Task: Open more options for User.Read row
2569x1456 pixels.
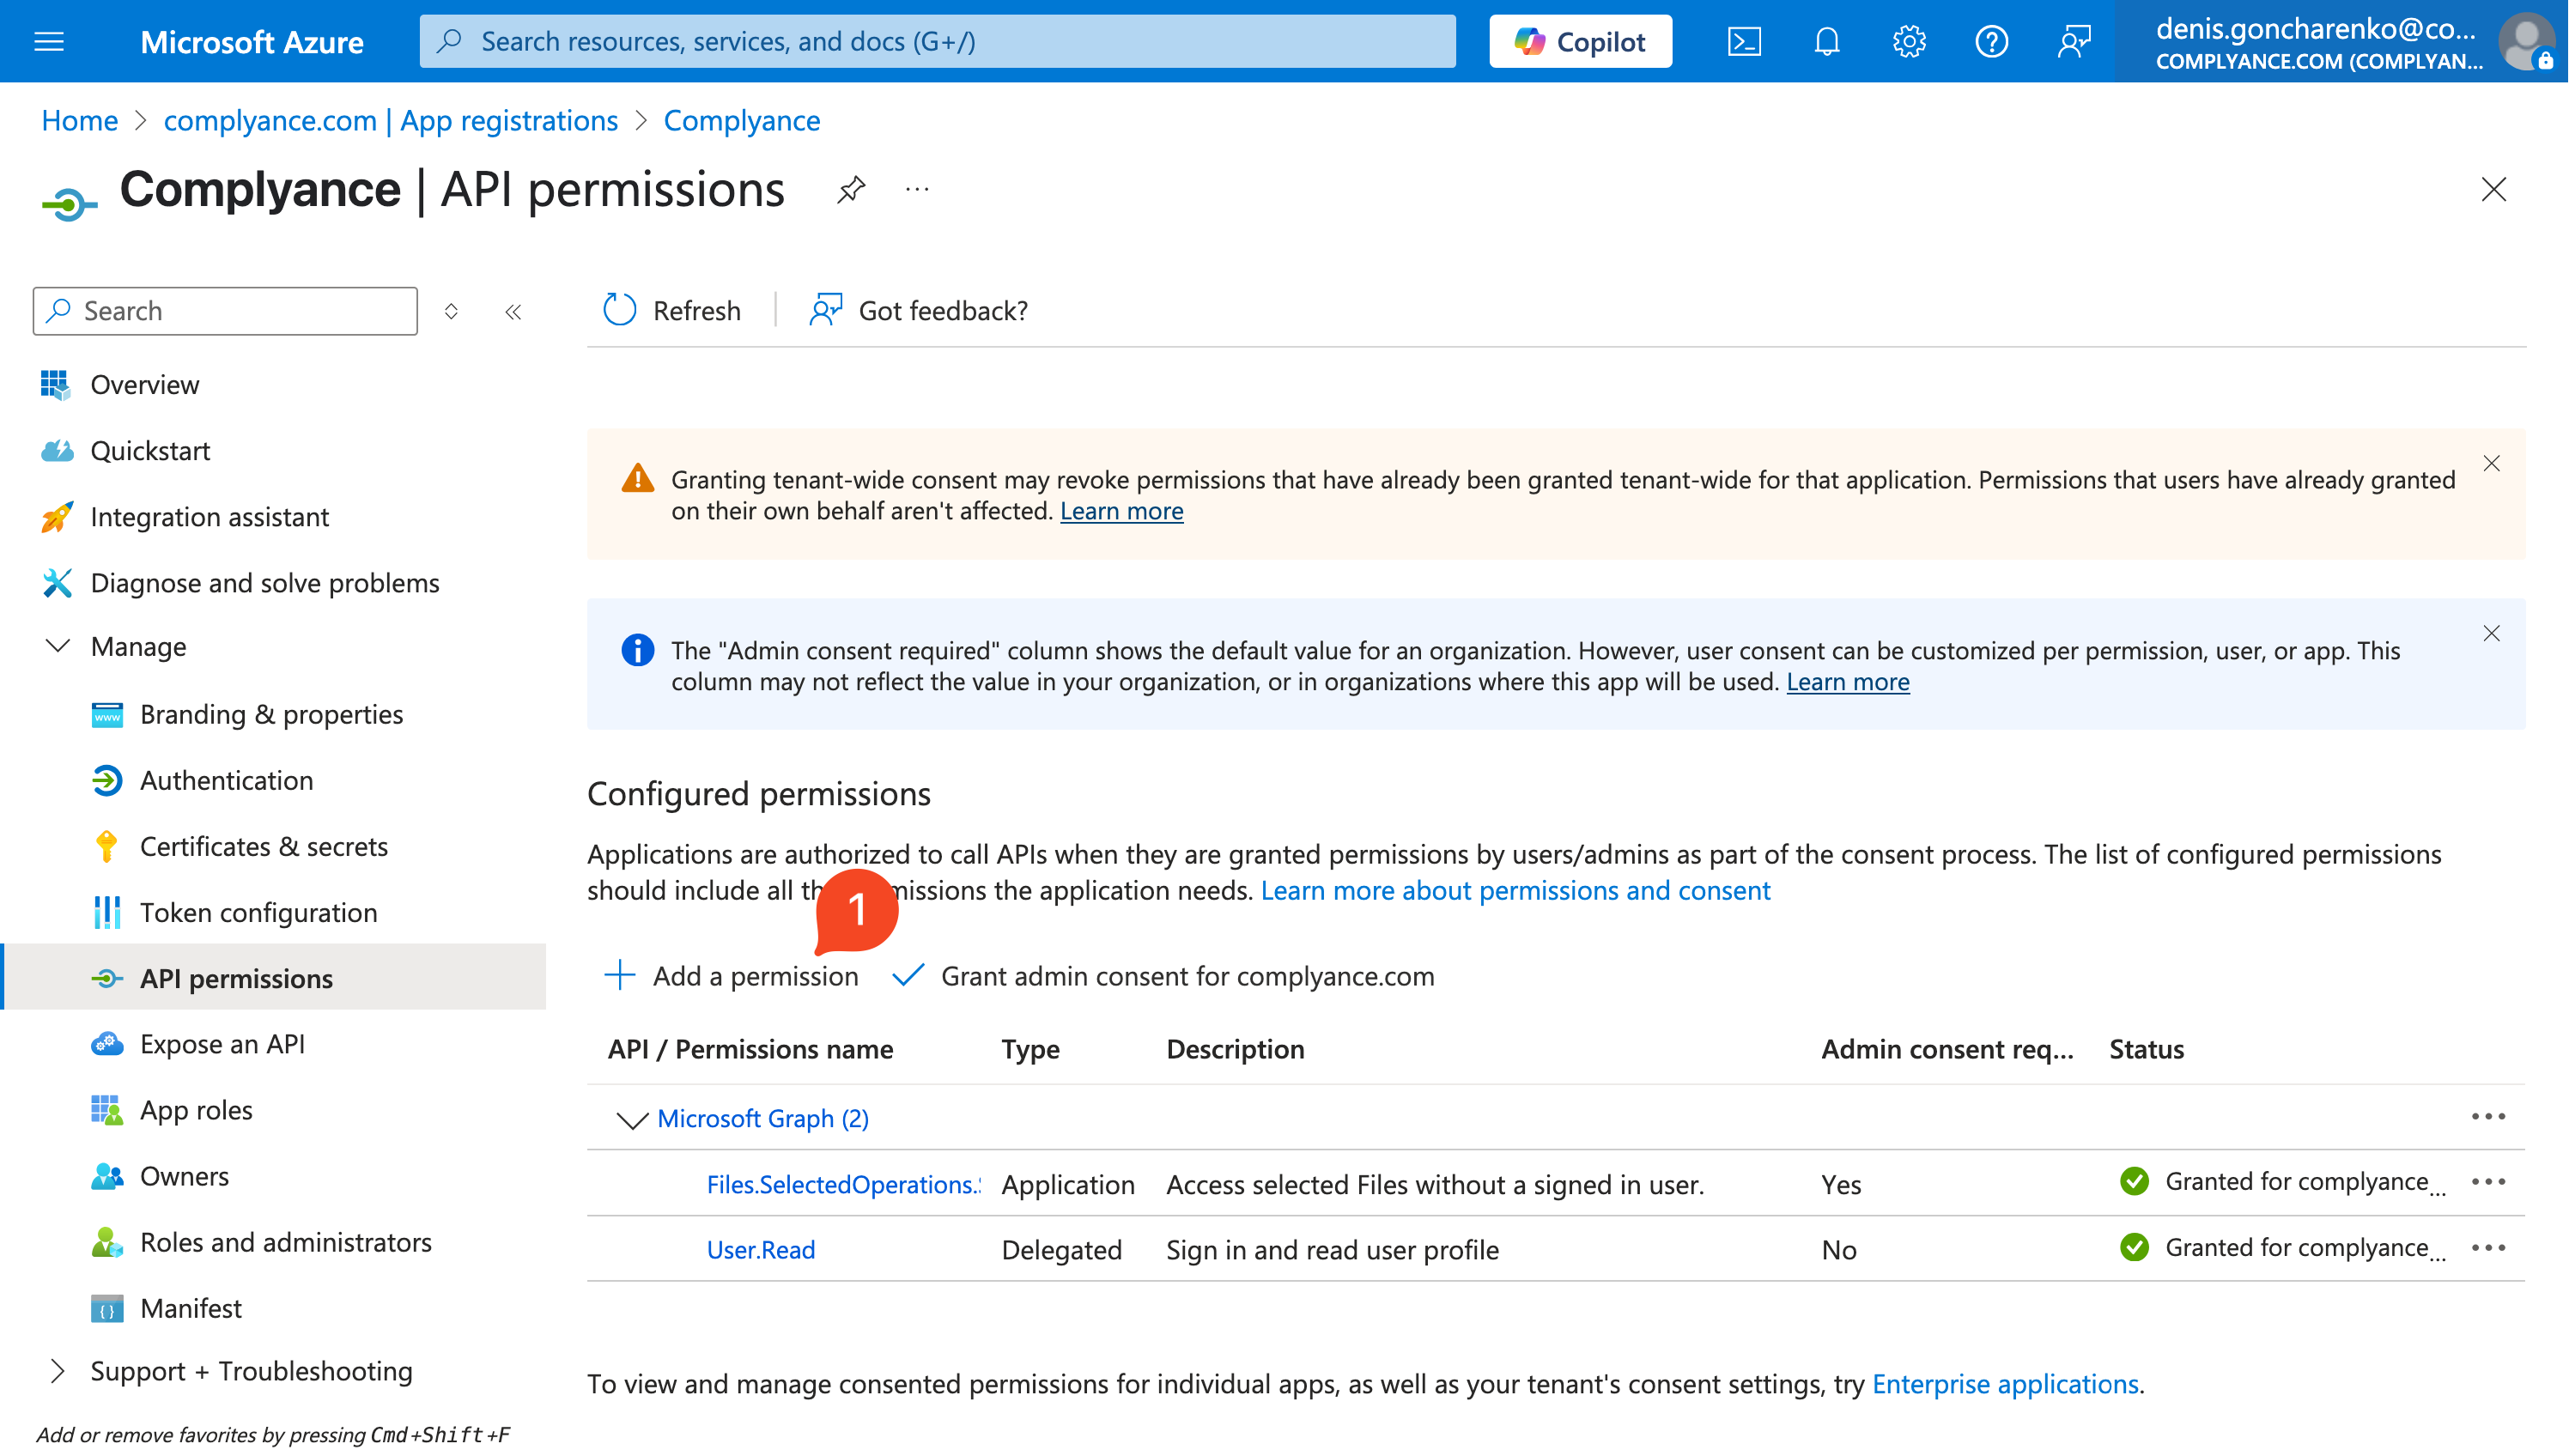Action: (x=2488, y=1248)
